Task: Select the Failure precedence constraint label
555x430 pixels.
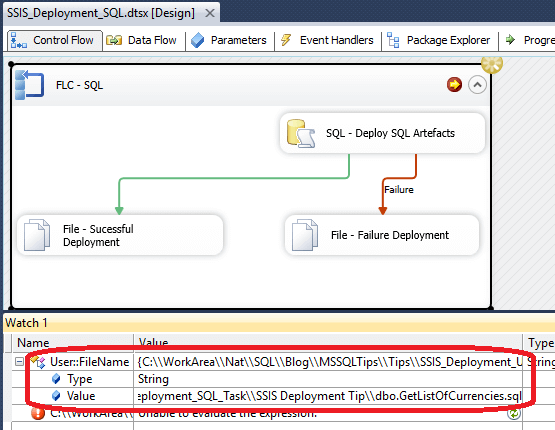Action: 399,190
